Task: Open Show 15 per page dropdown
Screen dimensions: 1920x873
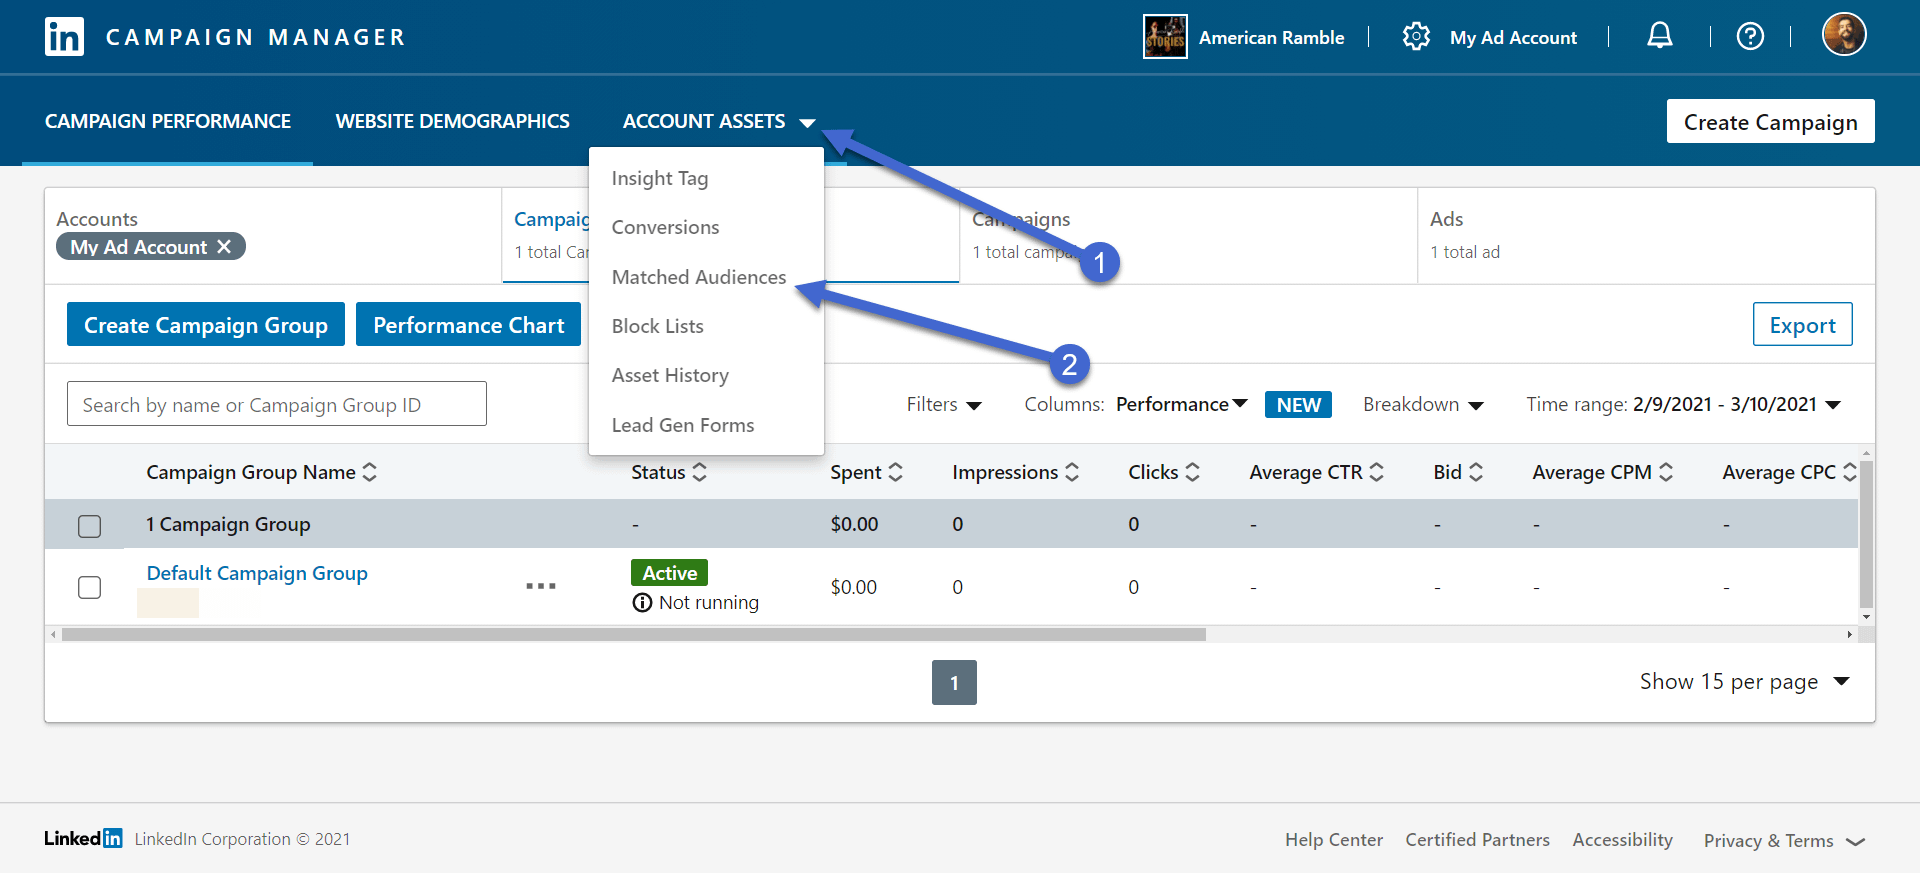Action: 1745,681
